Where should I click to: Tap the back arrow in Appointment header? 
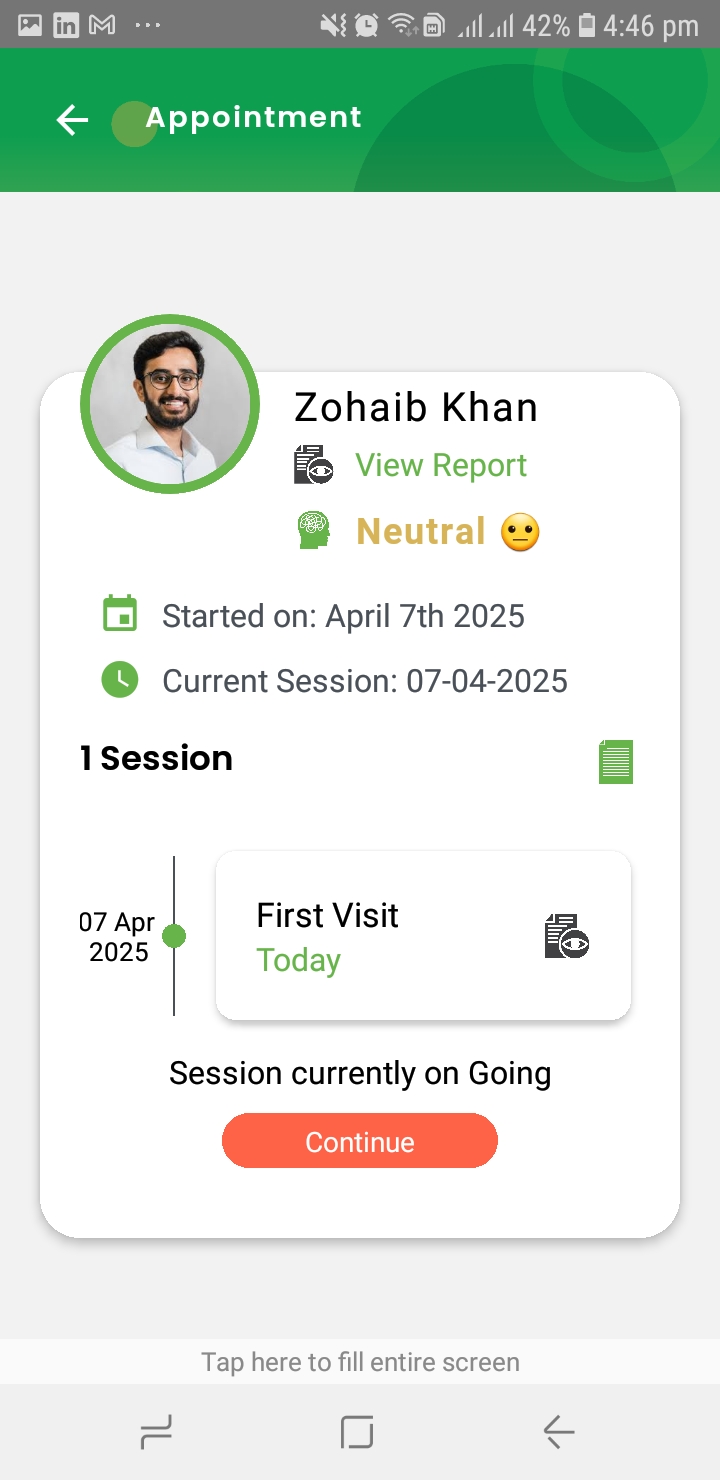pyautogui.click(x=72, y=120)
